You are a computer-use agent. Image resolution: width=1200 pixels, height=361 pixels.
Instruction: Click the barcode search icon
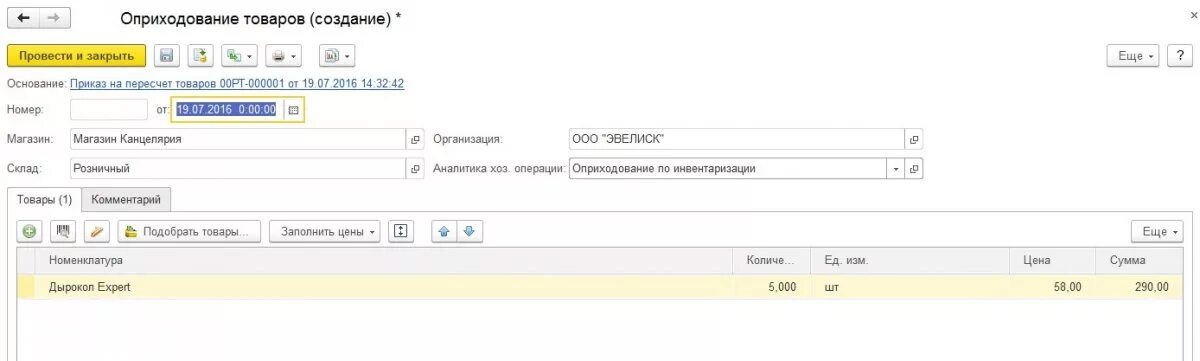pos(63,231)
